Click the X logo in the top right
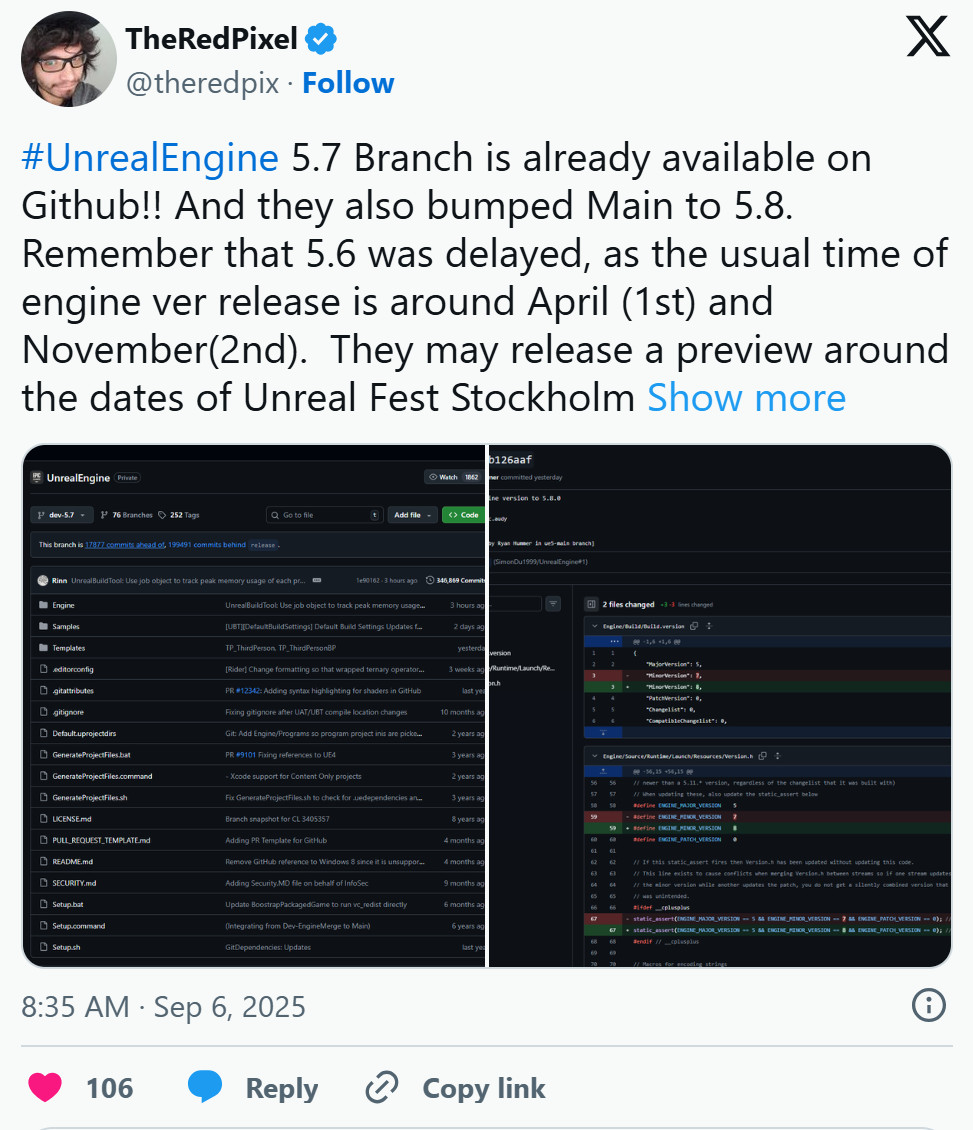The image size is (973, 1130). [x=926, y=36]
